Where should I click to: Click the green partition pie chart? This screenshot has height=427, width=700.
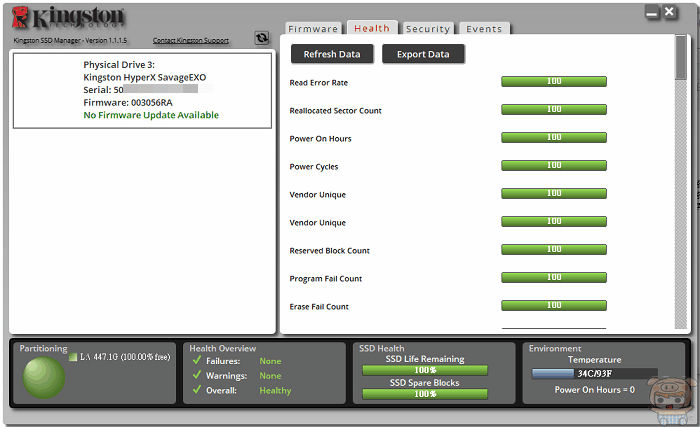pos(44,377)
